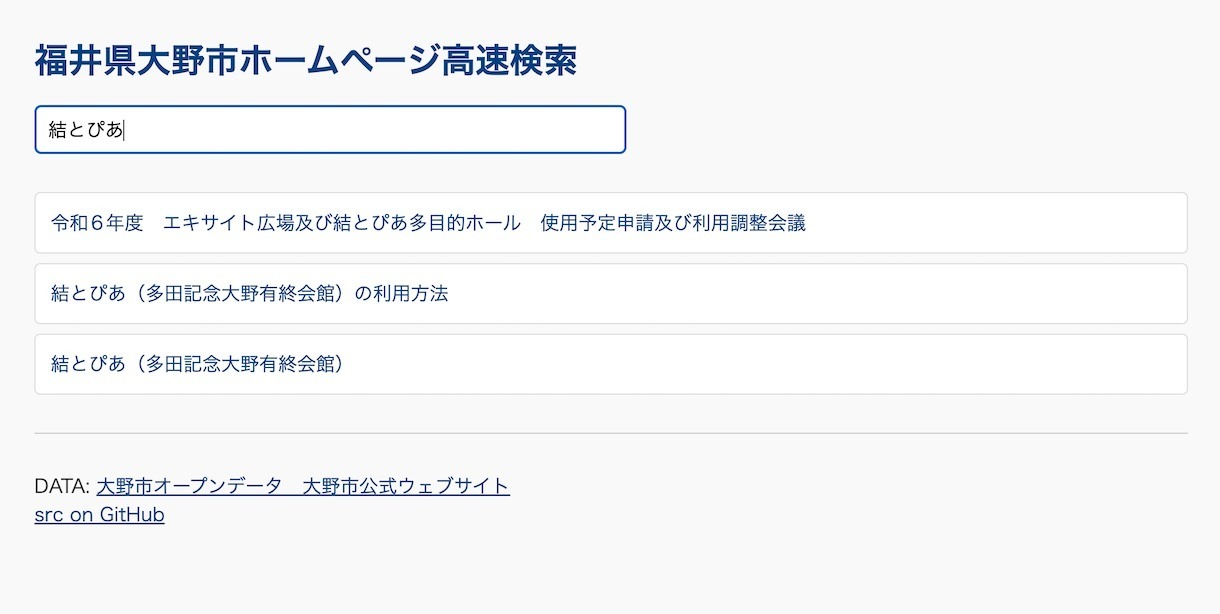Click the horizontal divider above the footer
The image size is (1220, 614).
click(611, 433)
